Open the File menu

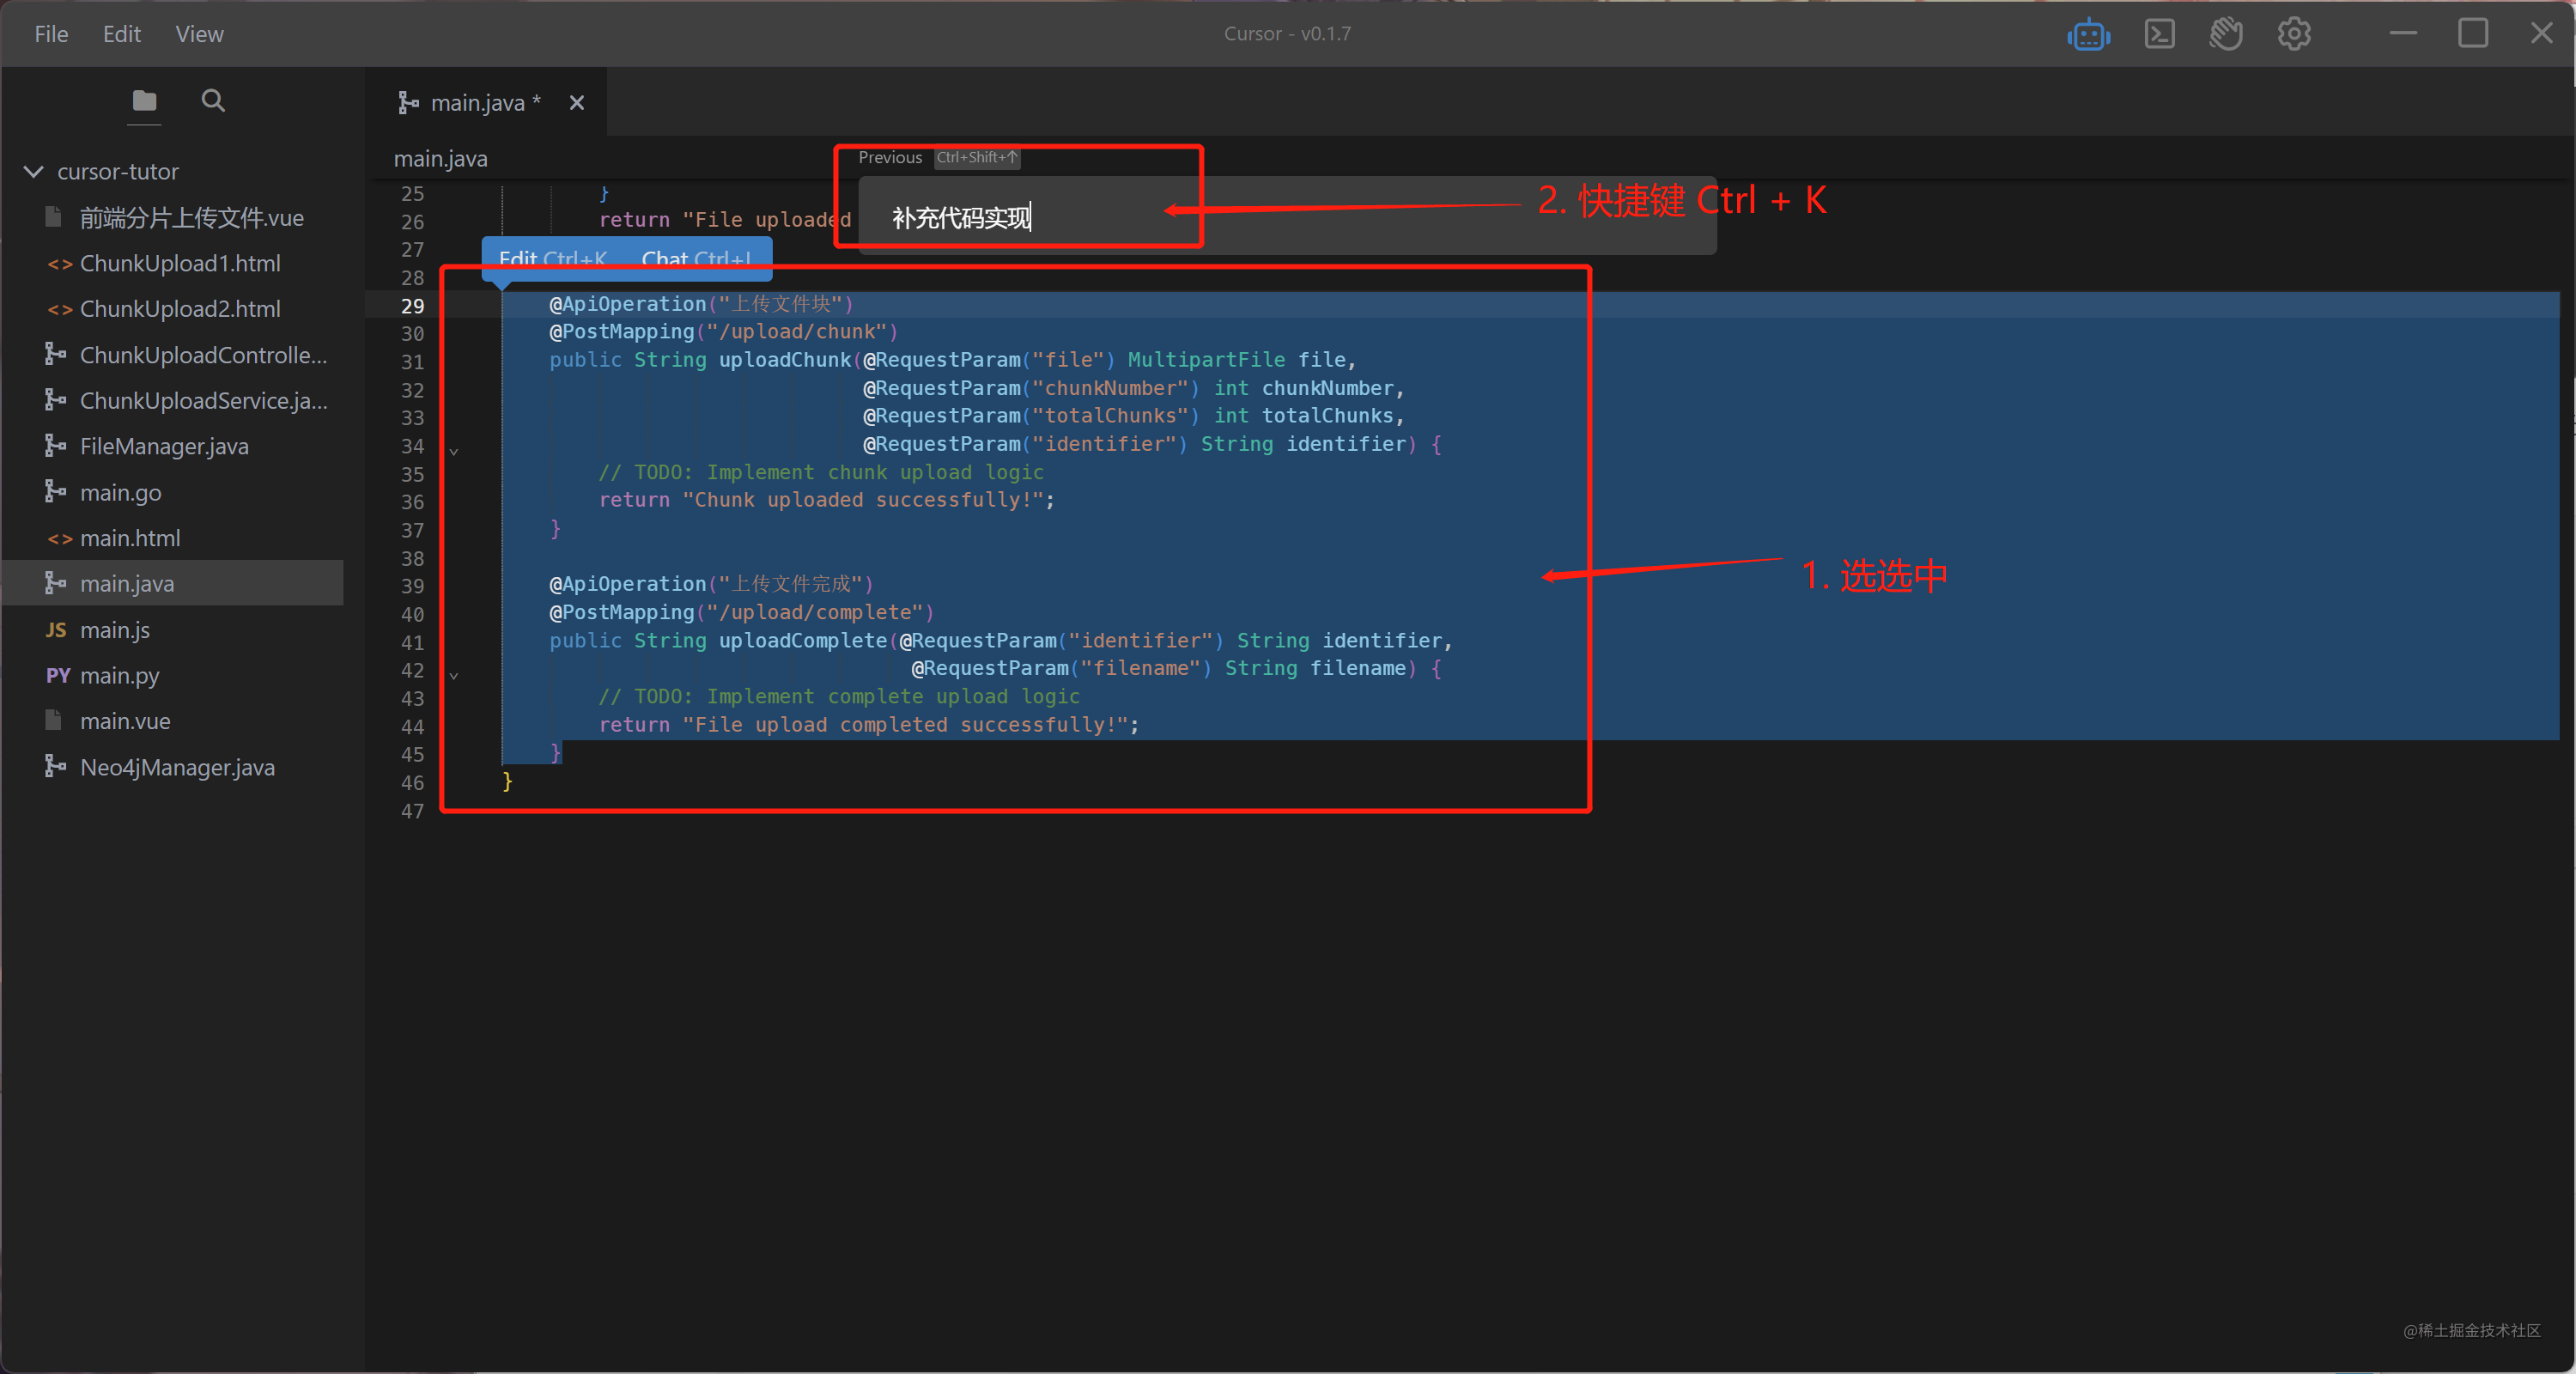pyautogui.click(x=51, y=34)
